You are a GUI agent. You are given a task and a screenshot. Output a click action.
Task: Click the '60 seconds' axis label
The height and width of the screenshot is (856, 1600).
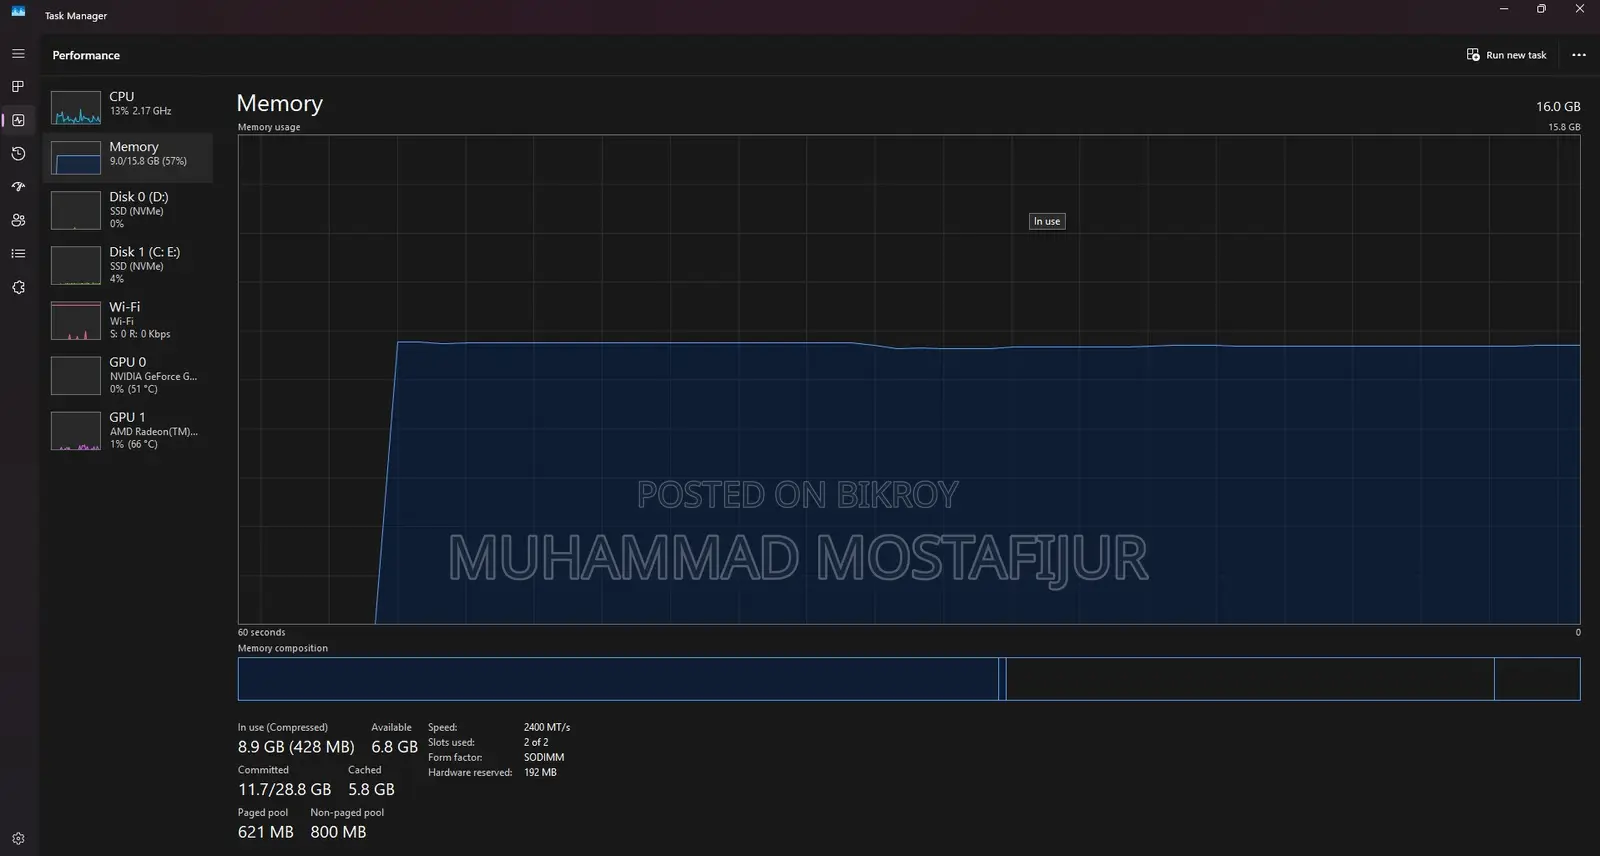[261, 632]
